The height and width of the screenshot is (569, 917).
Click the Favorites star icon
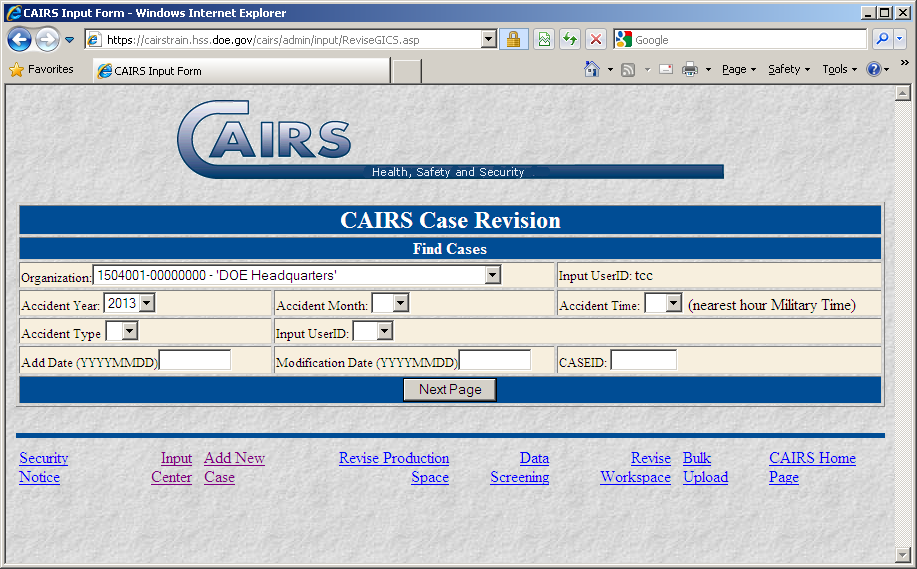[x=16, y=70]
